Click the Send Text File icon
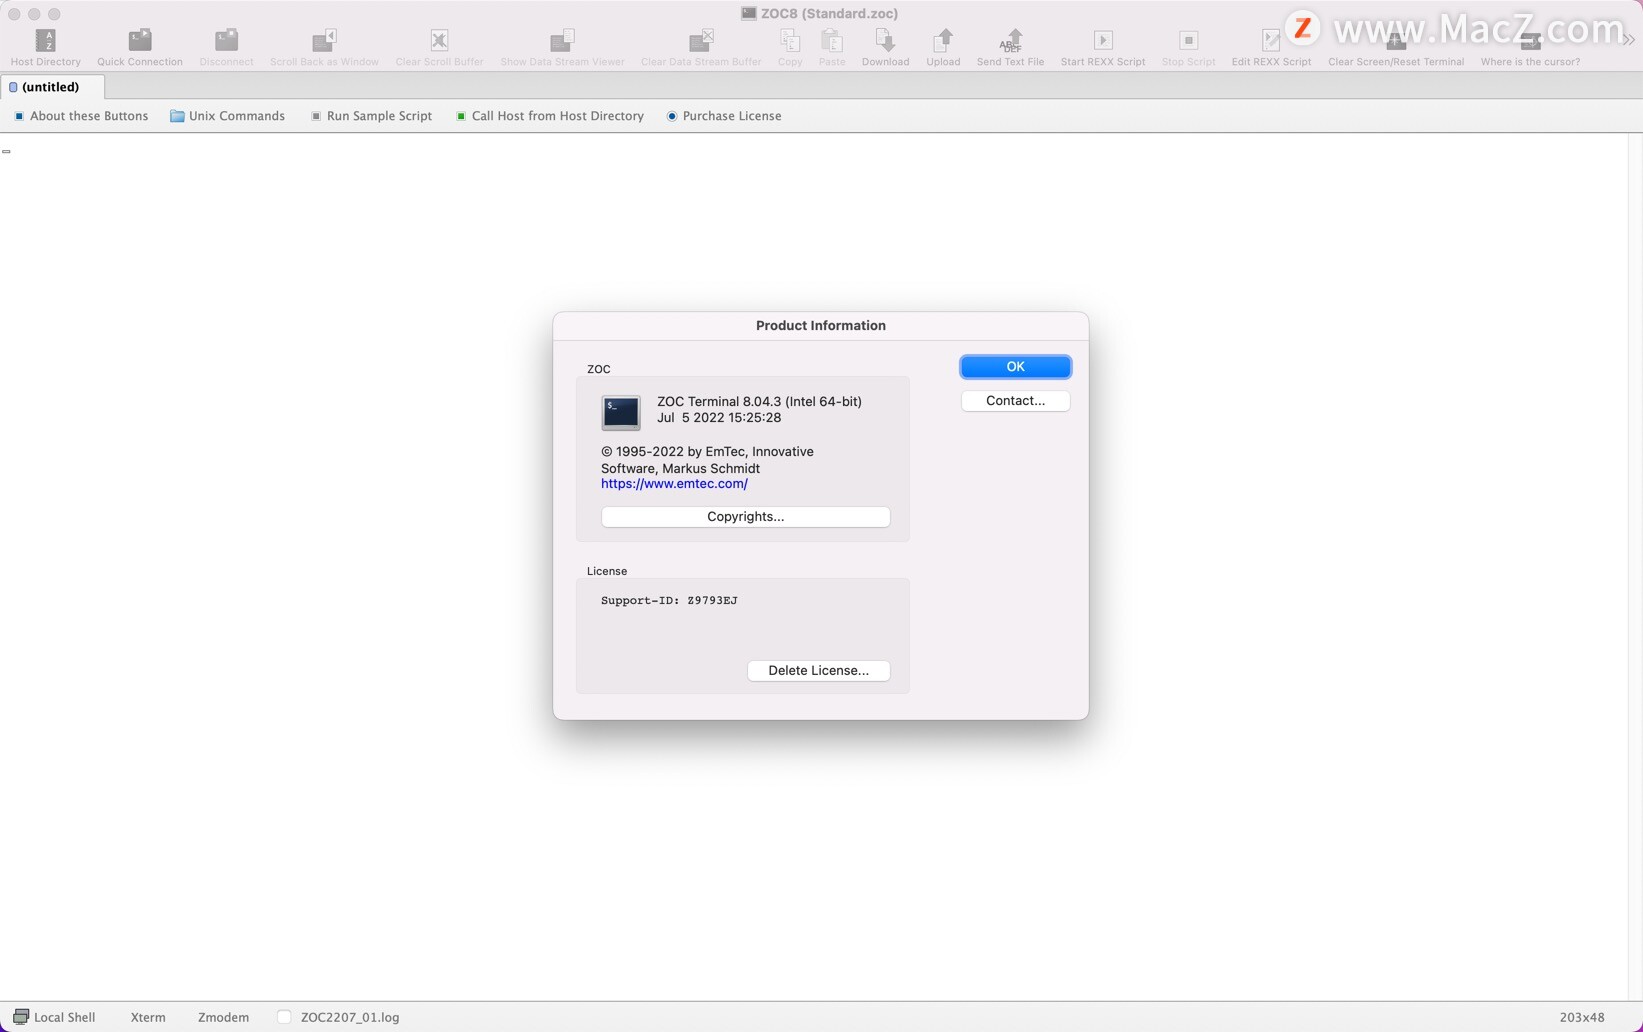The image size is (1643, 1032). coord(1010,40)
